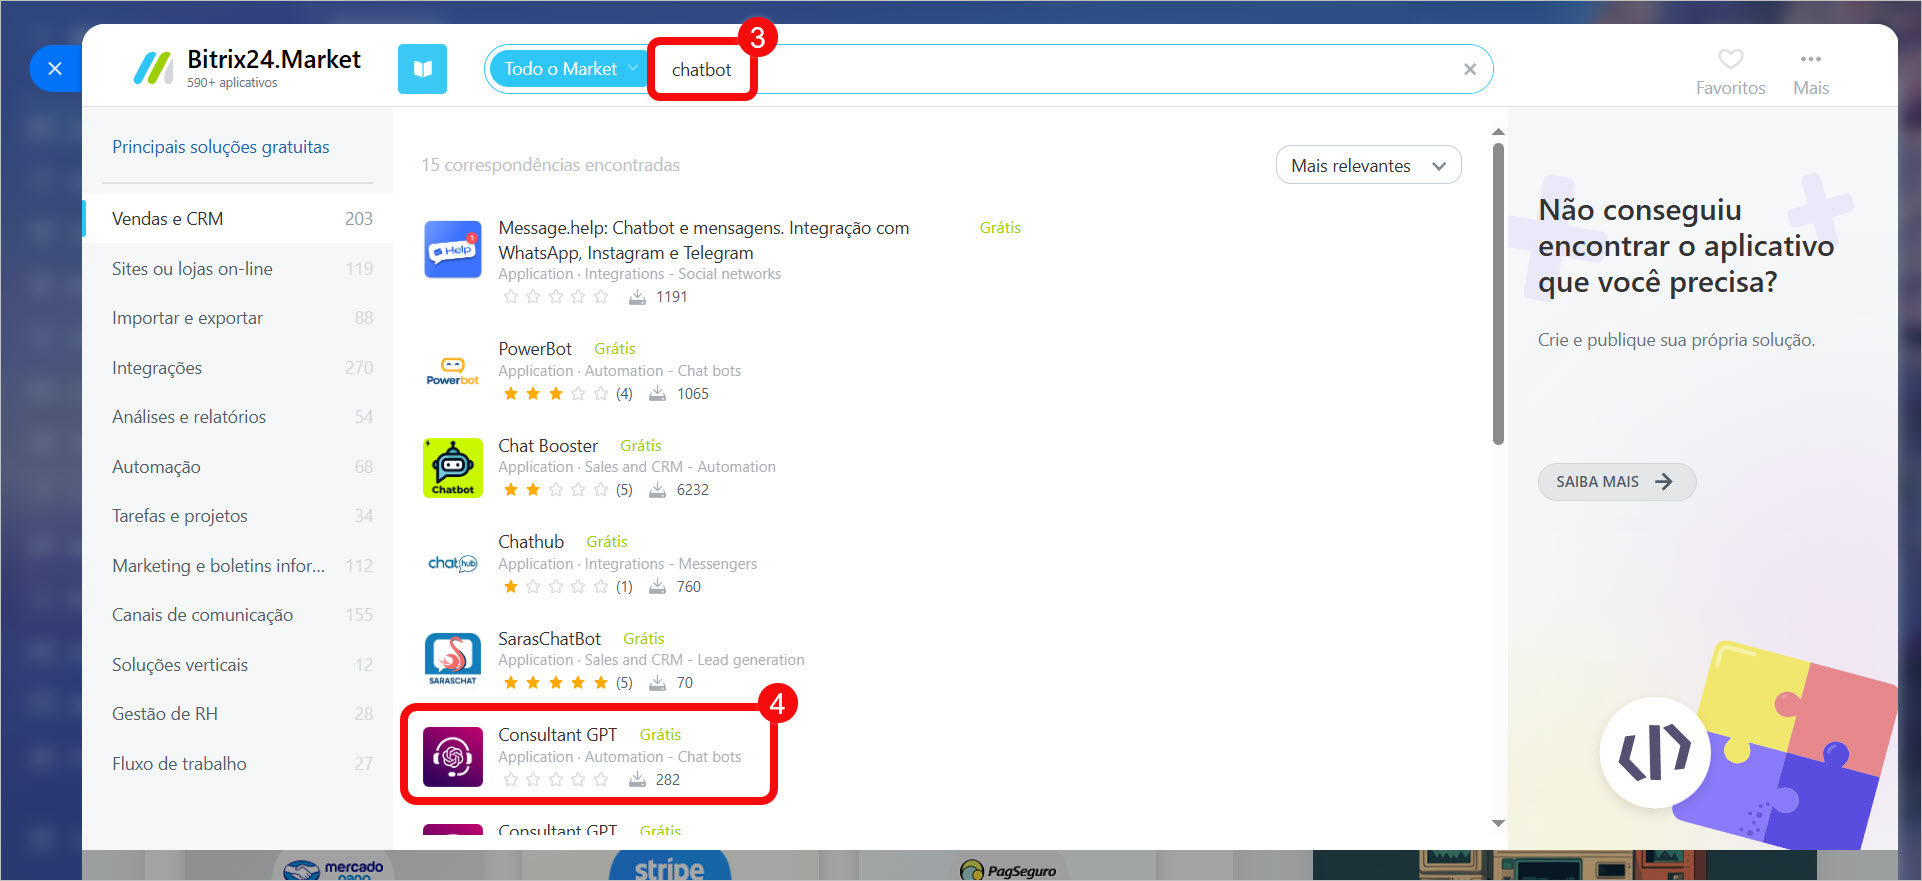The image size is (1922, 881).
Task: Click the download icon beside 6232
Action: pos(657,490)
